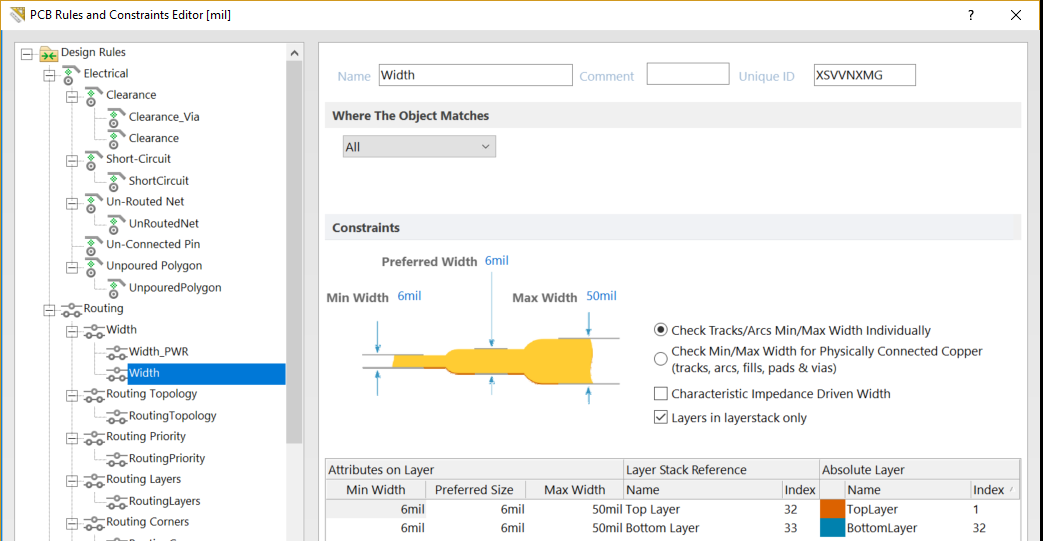Select the highlighted Width rule
This screenshot has height=541, width=1043.
206,373
